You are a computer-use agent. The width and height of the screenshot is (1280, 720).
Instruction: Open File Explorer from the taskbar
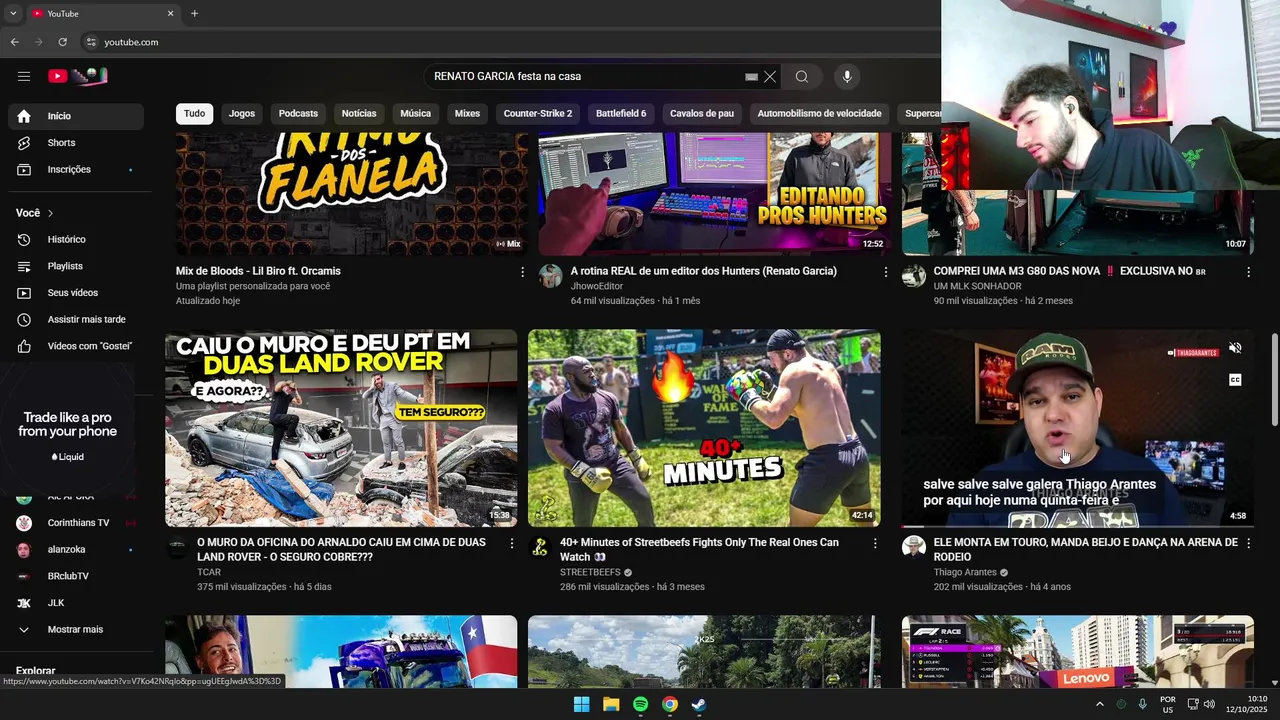click(x=611, y=704)
